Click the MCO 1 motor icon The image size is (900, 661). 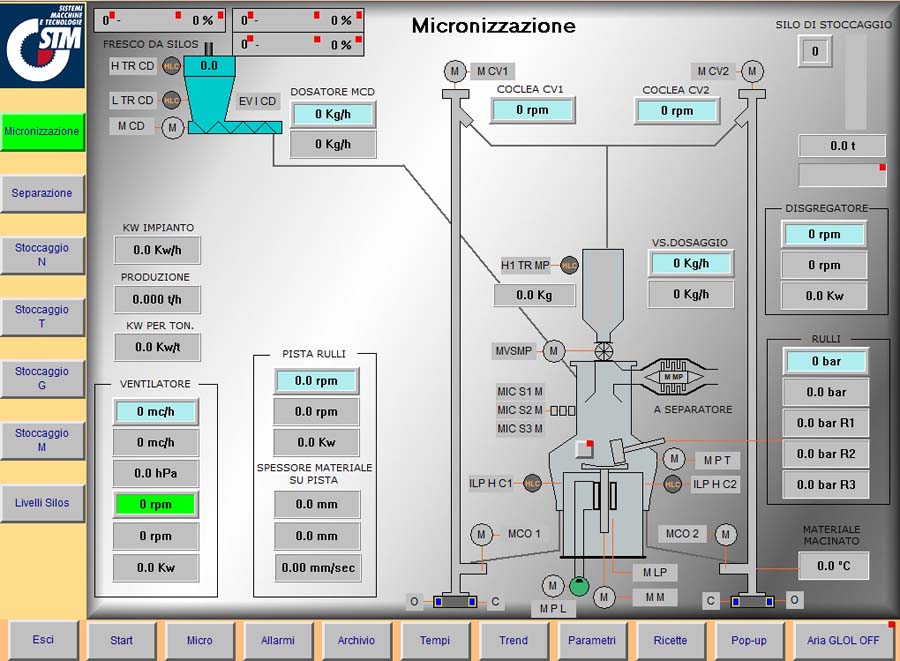[x=482, y=534]
